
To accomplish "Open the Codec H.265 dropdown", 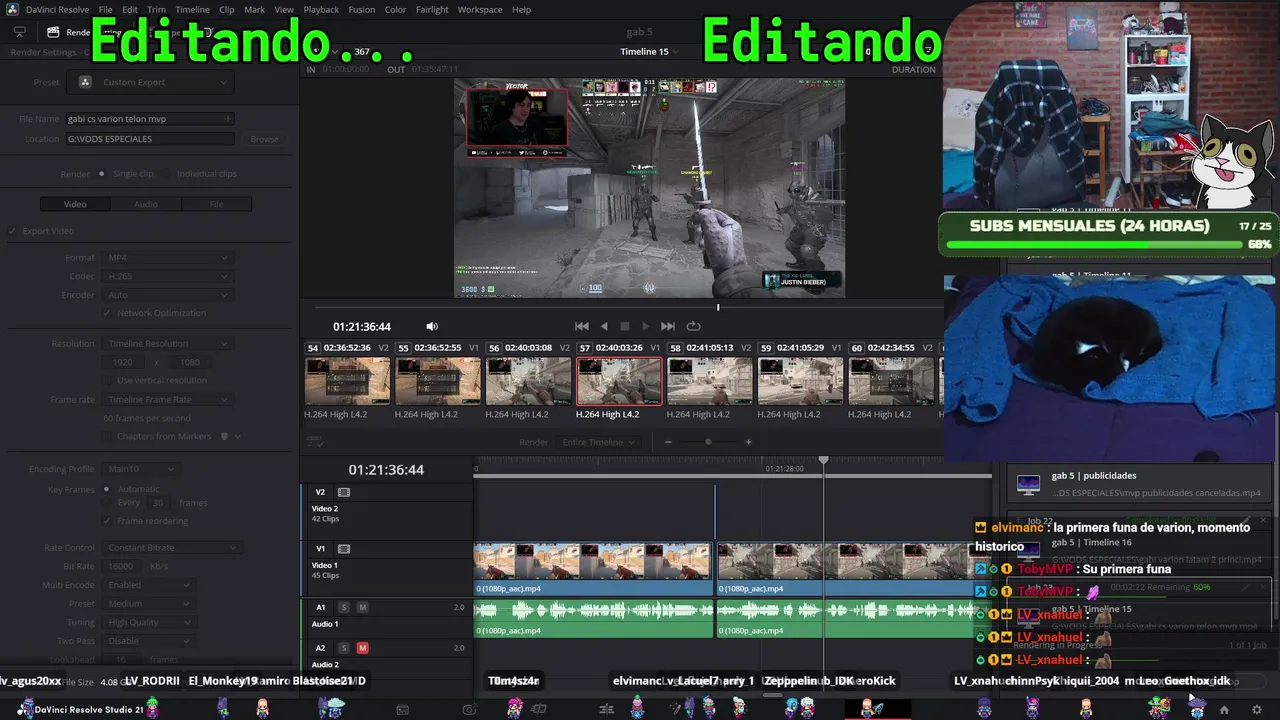I will (167, 276).
